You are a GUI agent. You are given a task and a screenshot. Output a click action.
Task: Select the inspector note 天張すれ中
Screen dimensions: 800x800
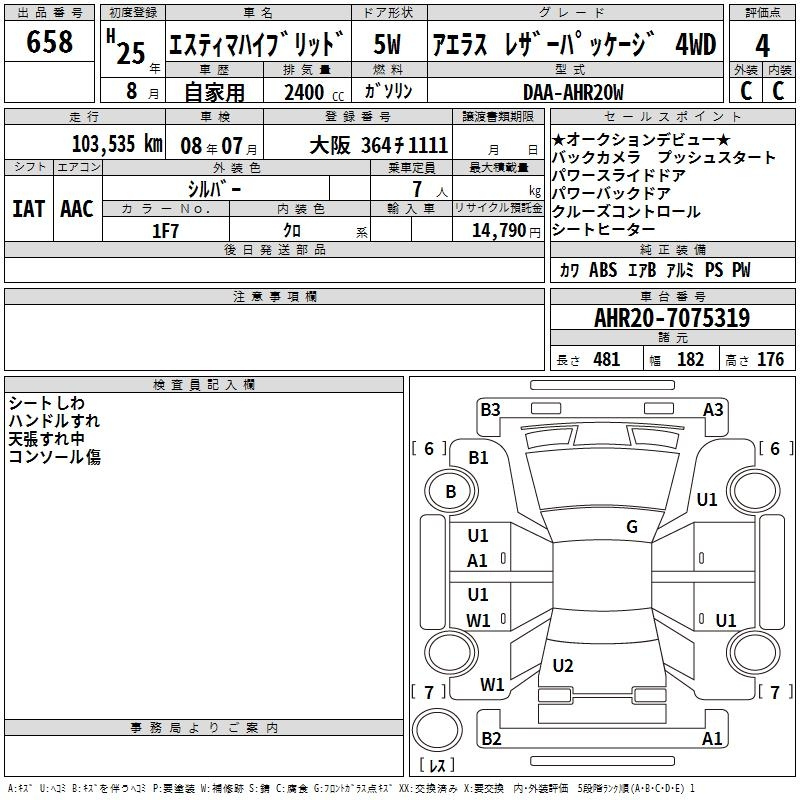(46, 439)
